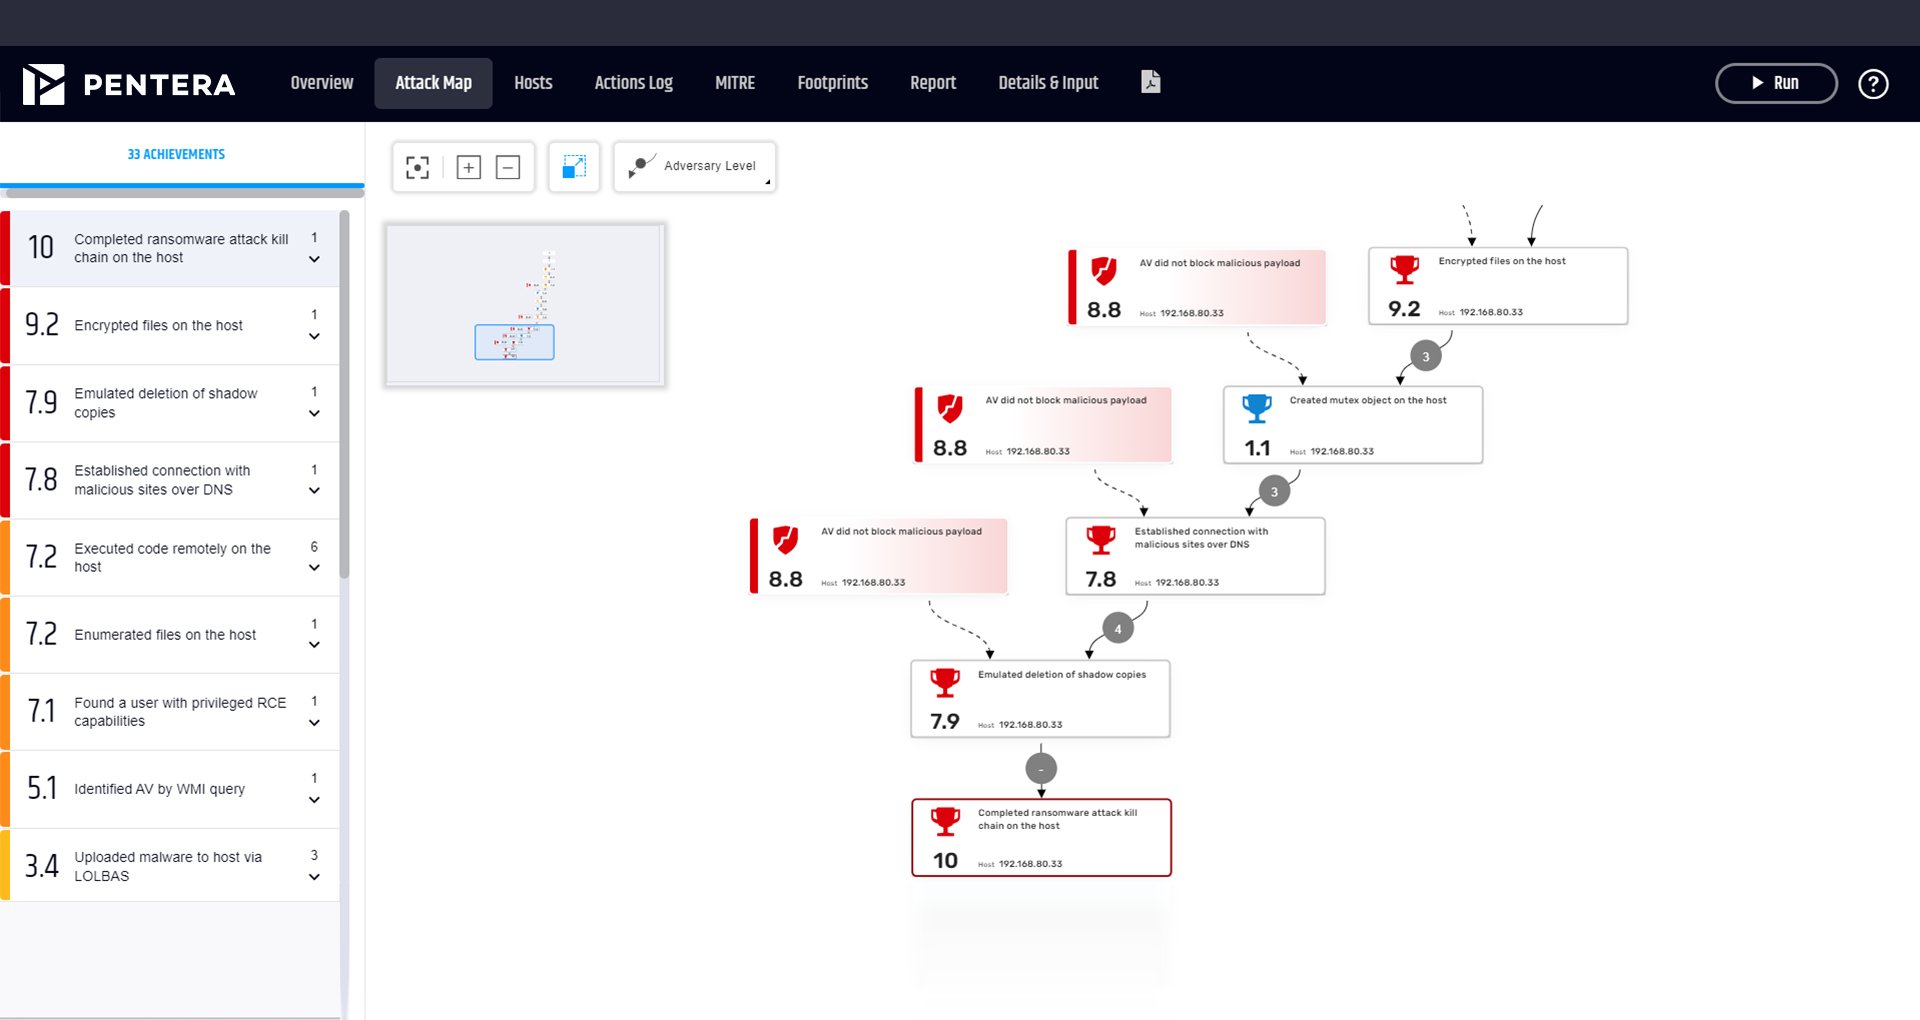1920x1020 pixels.
Task: Open help question mark icon
Action: [x=1872, y=84]
